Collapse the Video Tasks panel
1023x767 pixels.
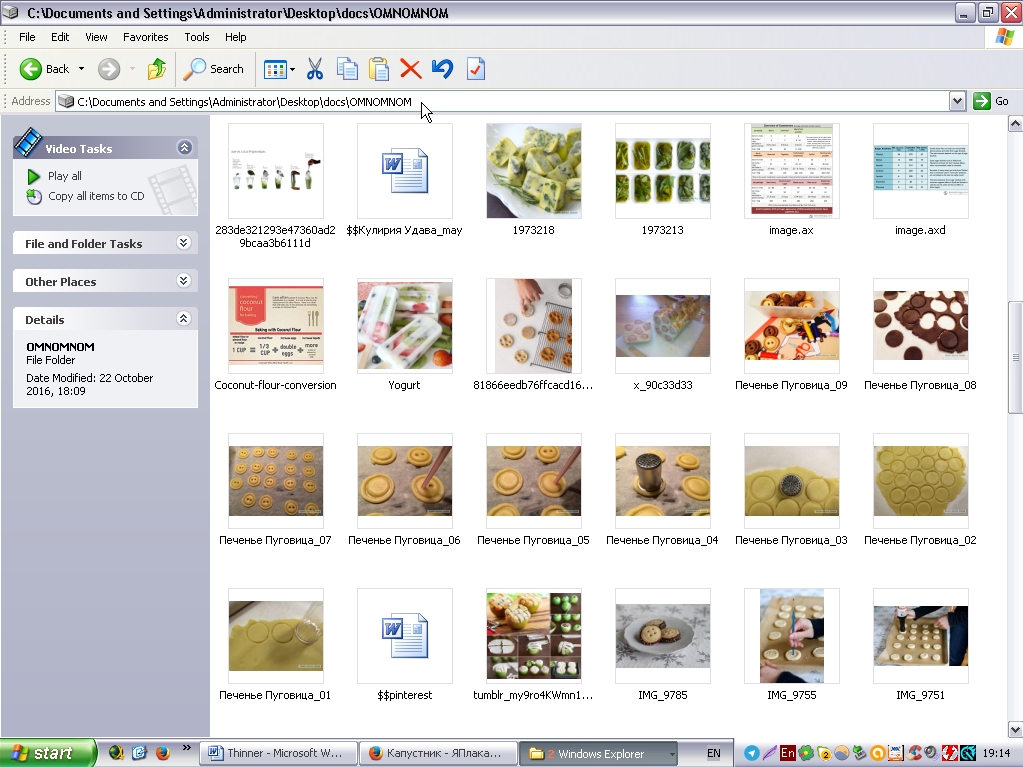184,148
